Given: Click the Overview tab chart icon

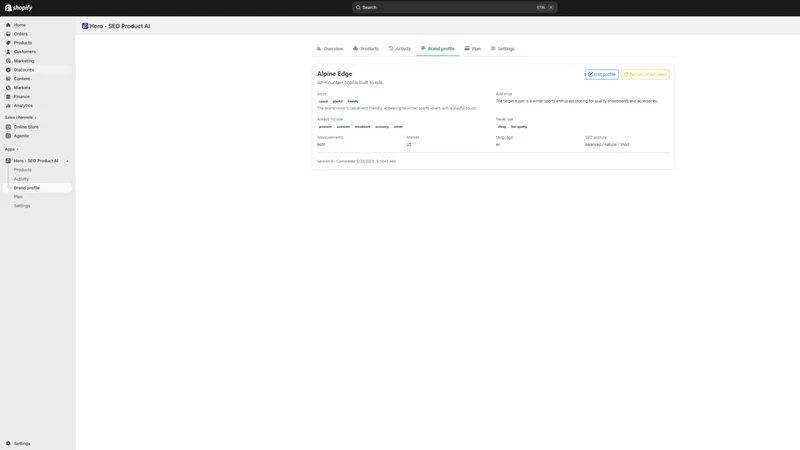Looking at the screenshot, I should tap(319, 48).
